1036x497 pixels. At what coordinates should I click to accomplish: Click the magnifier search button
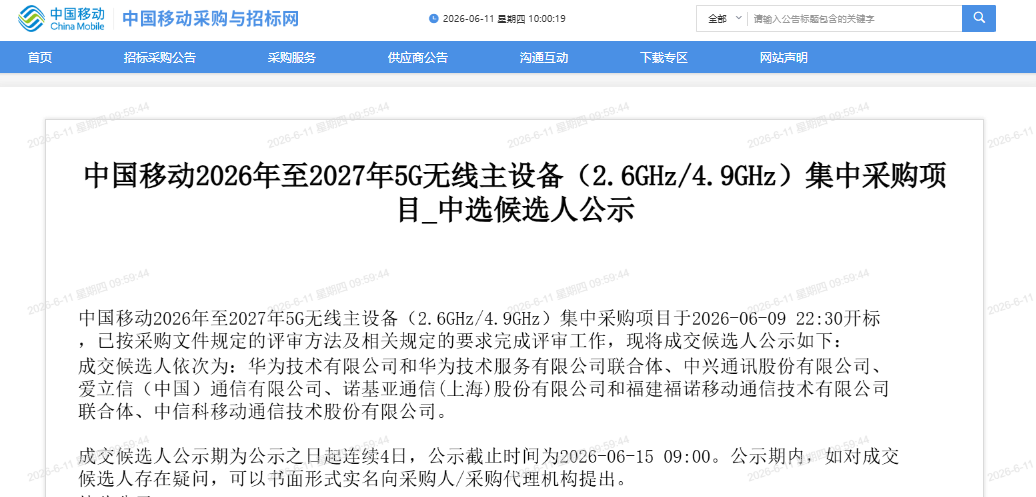tap(979, 19)
